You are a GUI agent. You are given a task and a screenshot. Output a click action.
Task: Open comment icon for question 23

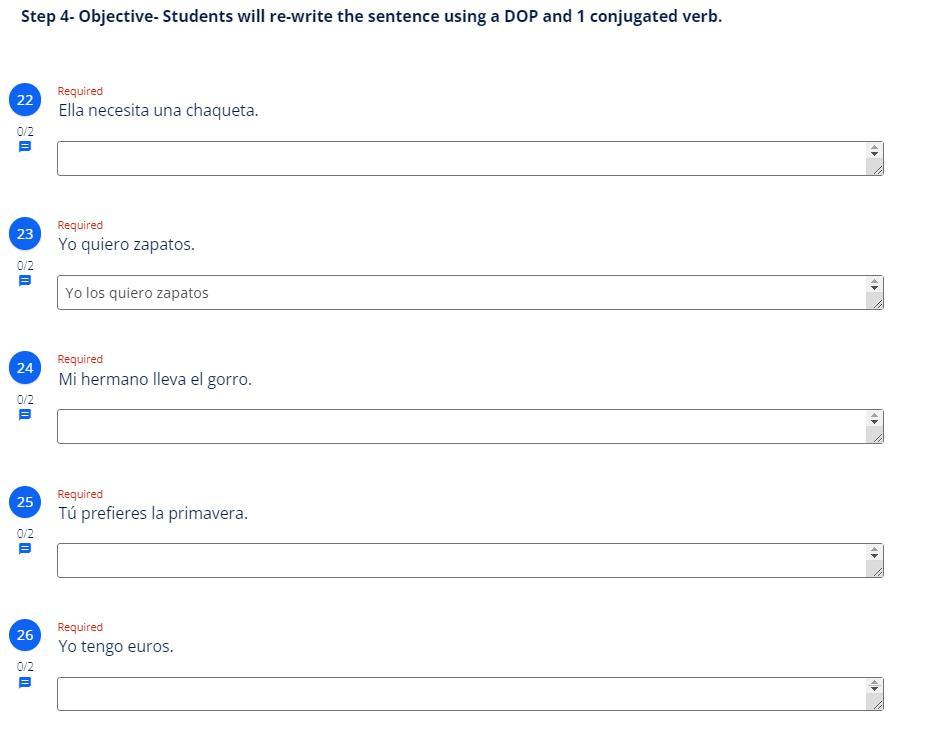pyautogui.click(x=25, y=280)
